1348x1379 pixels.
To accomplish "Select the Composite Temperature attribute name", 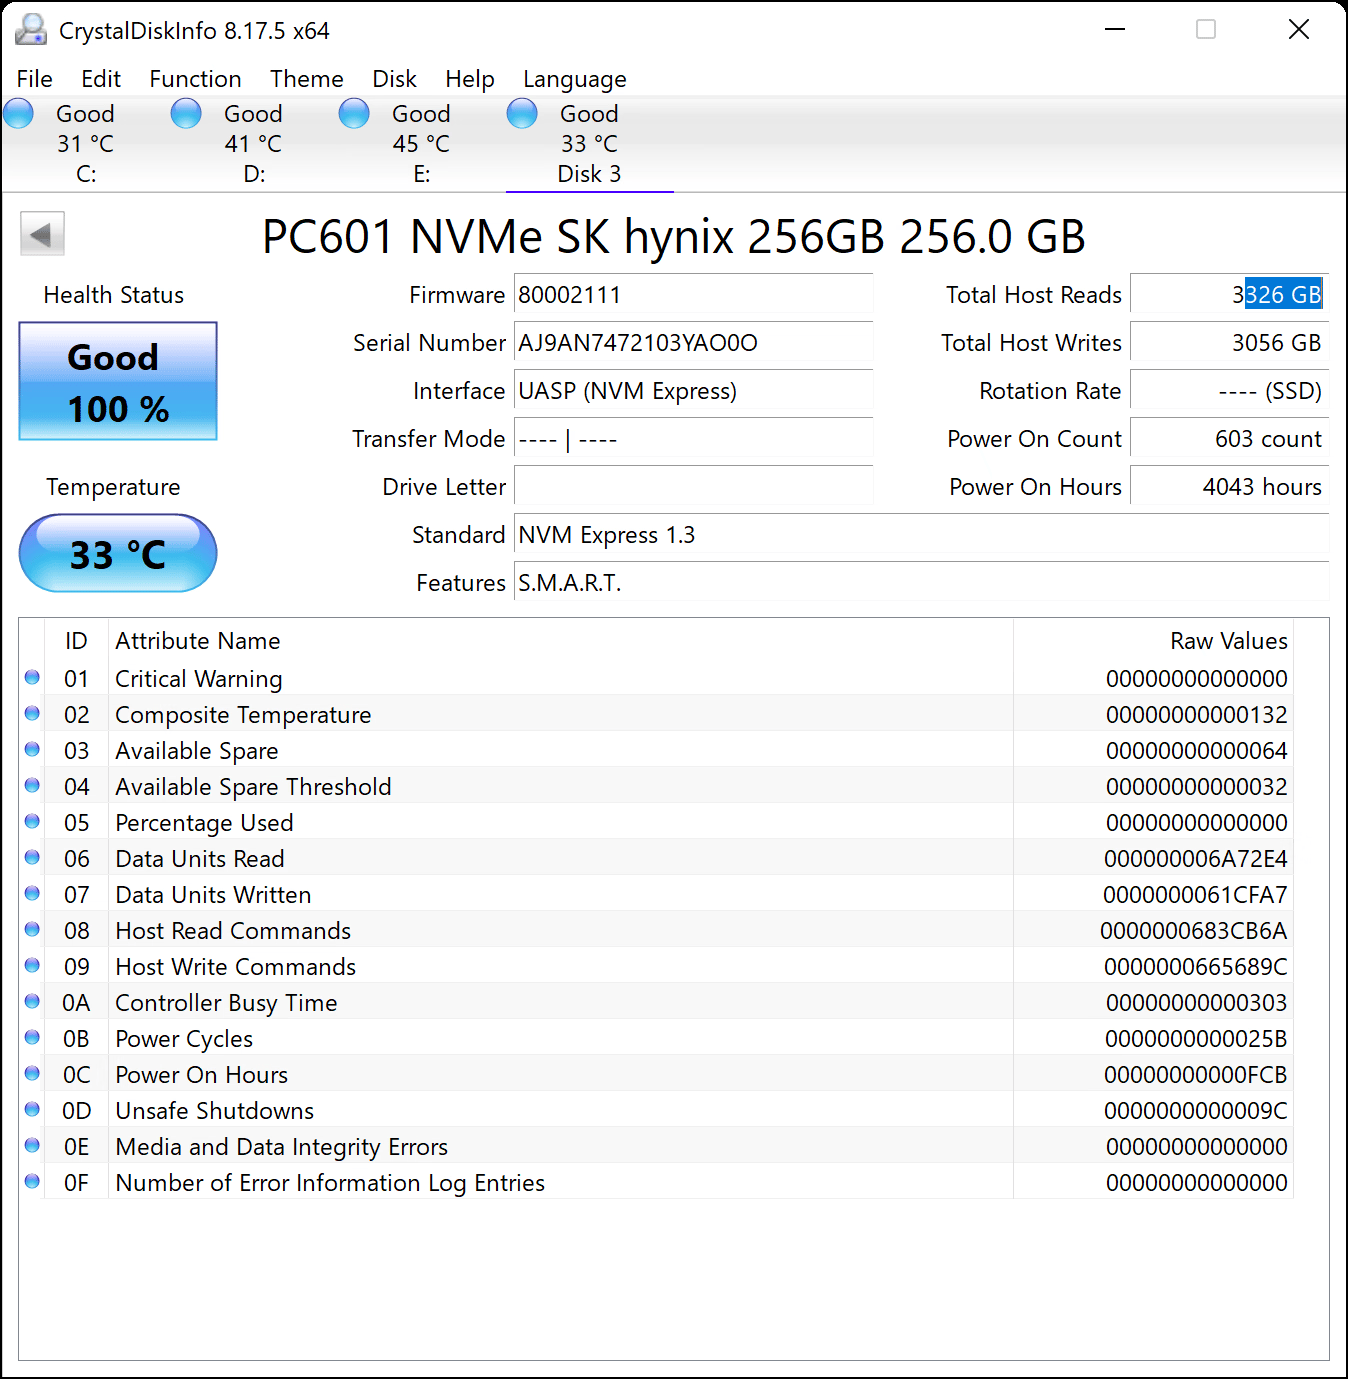I will (x=243, y=715).
